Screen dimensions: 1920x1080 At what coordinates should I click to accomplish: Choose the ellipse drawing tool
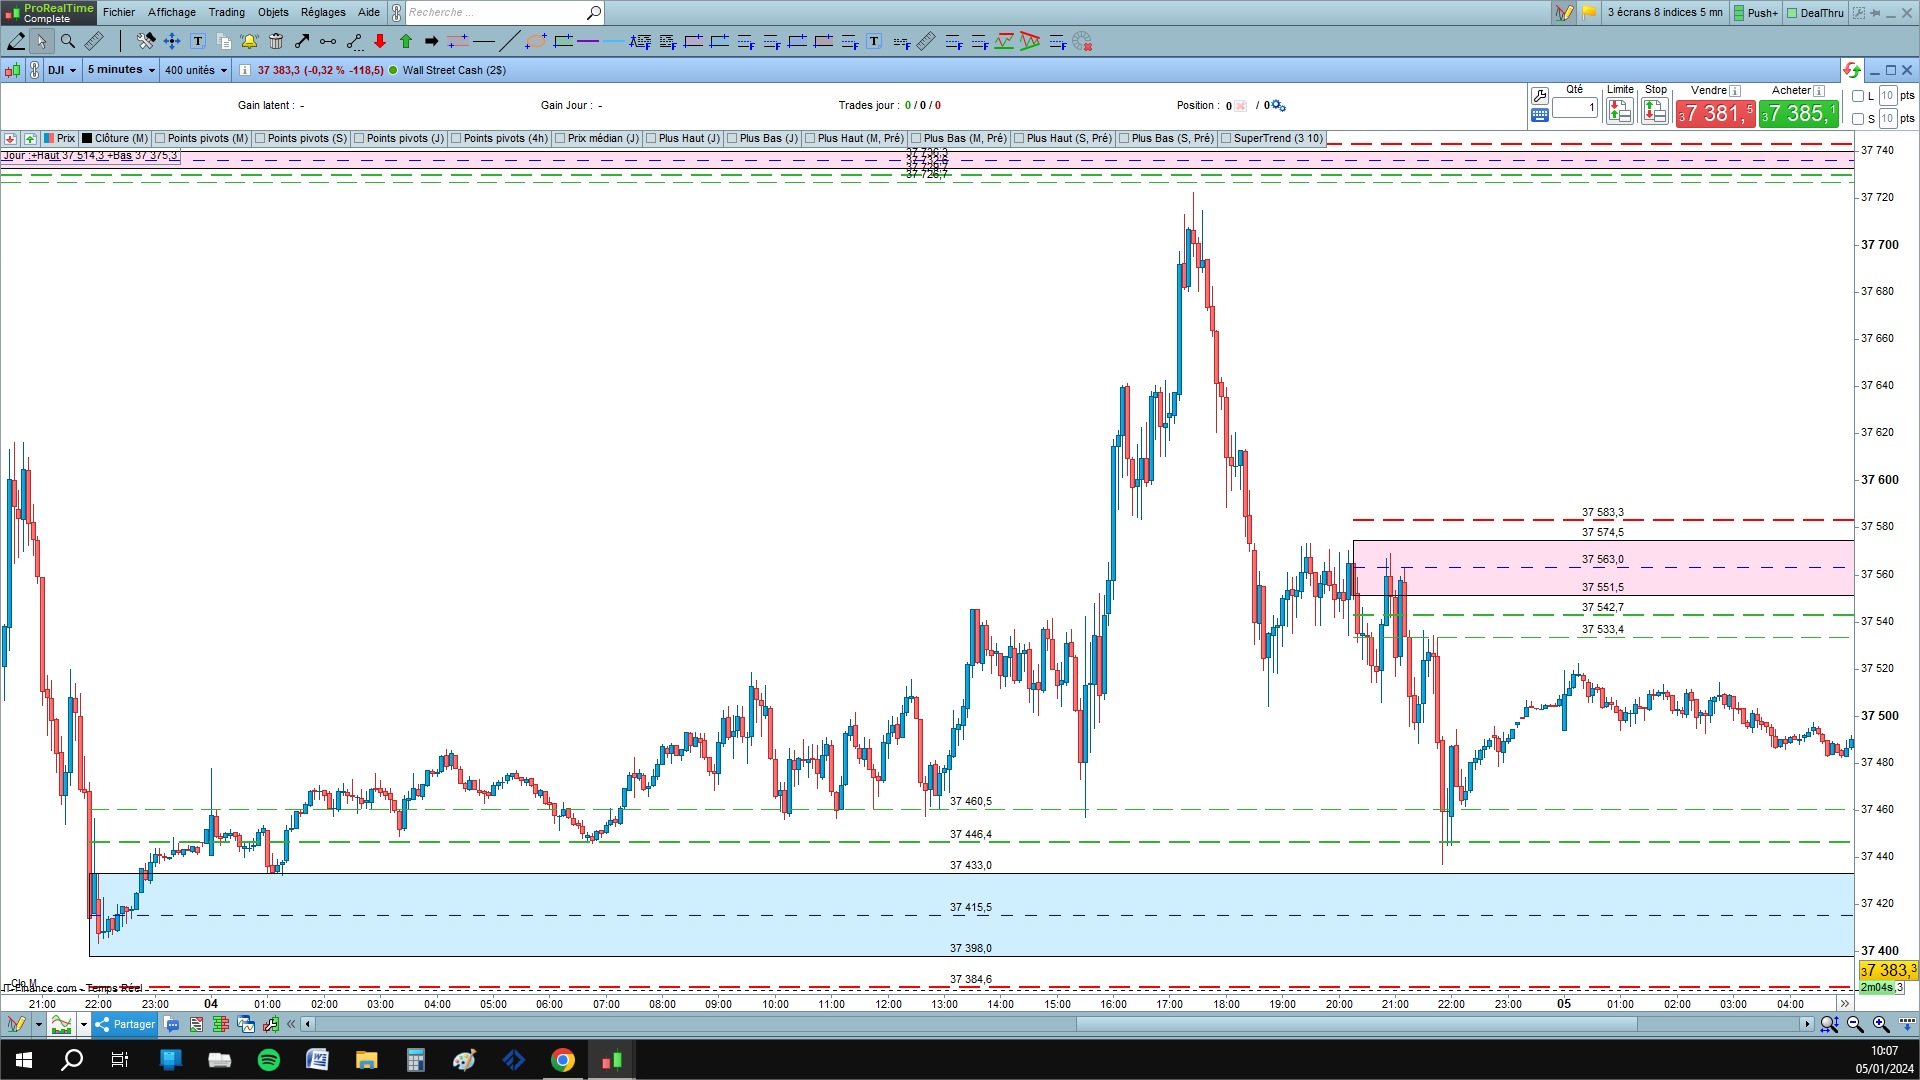coord(536,41)
